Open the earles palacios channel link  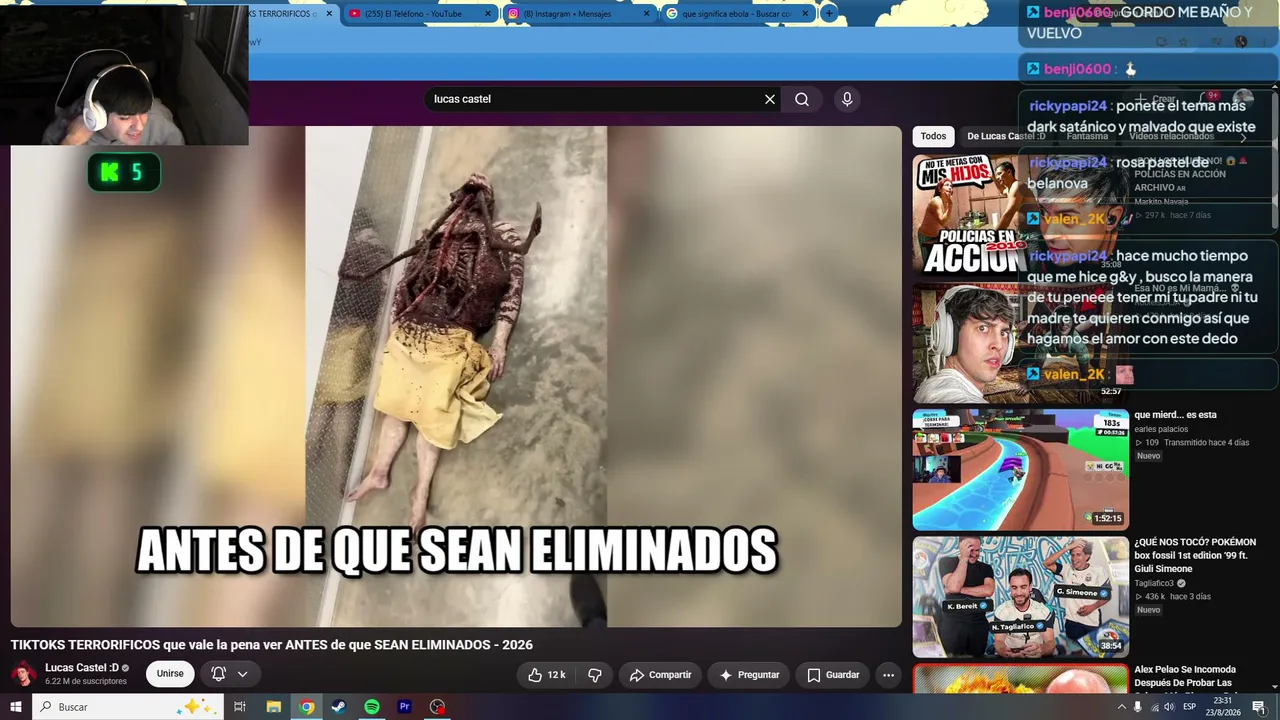coord(1161,429)
